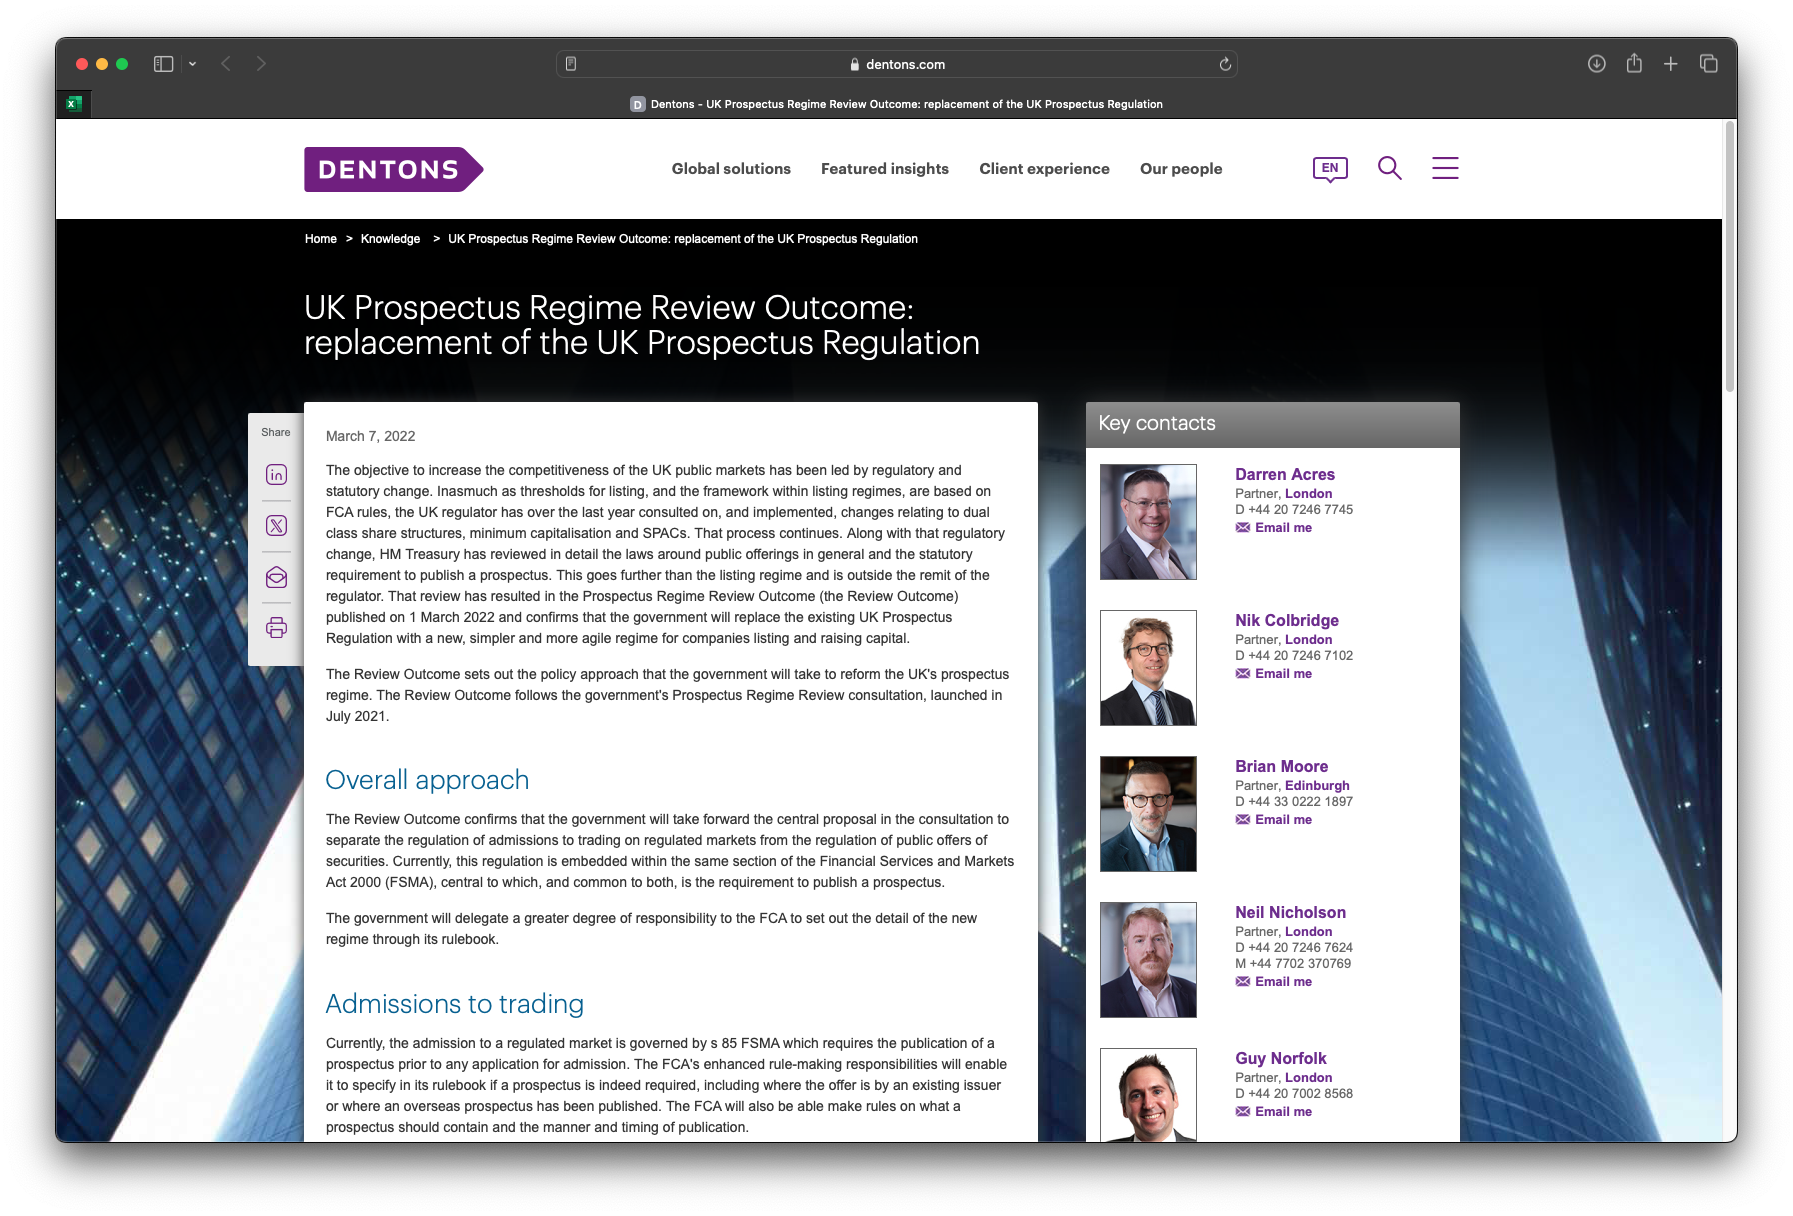Share article on LinkedIn
This screenshot has width=1793, height=1216.
click(x=276, y=475)
